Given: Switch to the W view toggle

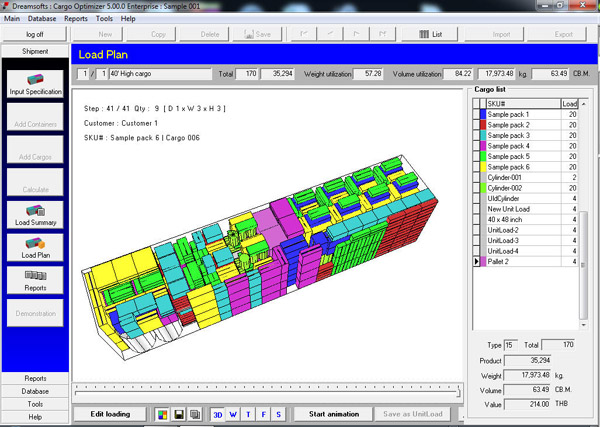Looking at the screenshot, I should click(x=233, y=414).
